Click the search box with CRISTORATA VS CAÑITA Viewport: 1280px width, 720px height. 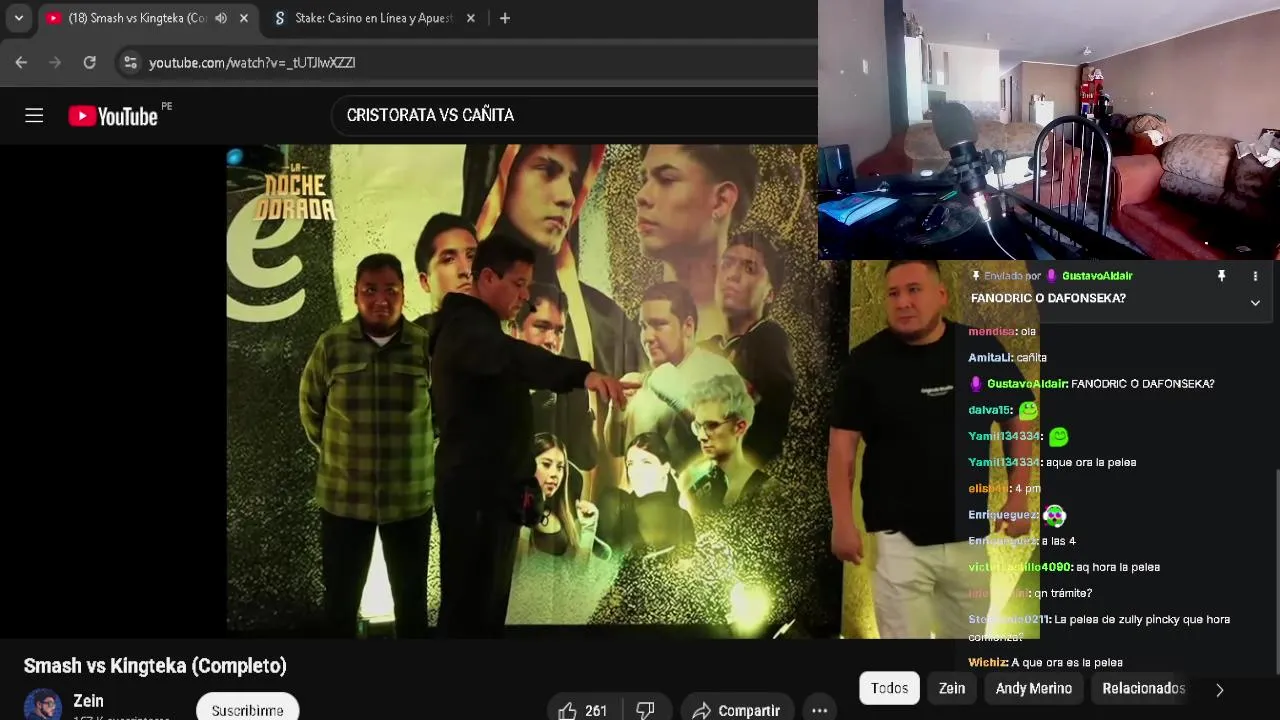(575, 115)
